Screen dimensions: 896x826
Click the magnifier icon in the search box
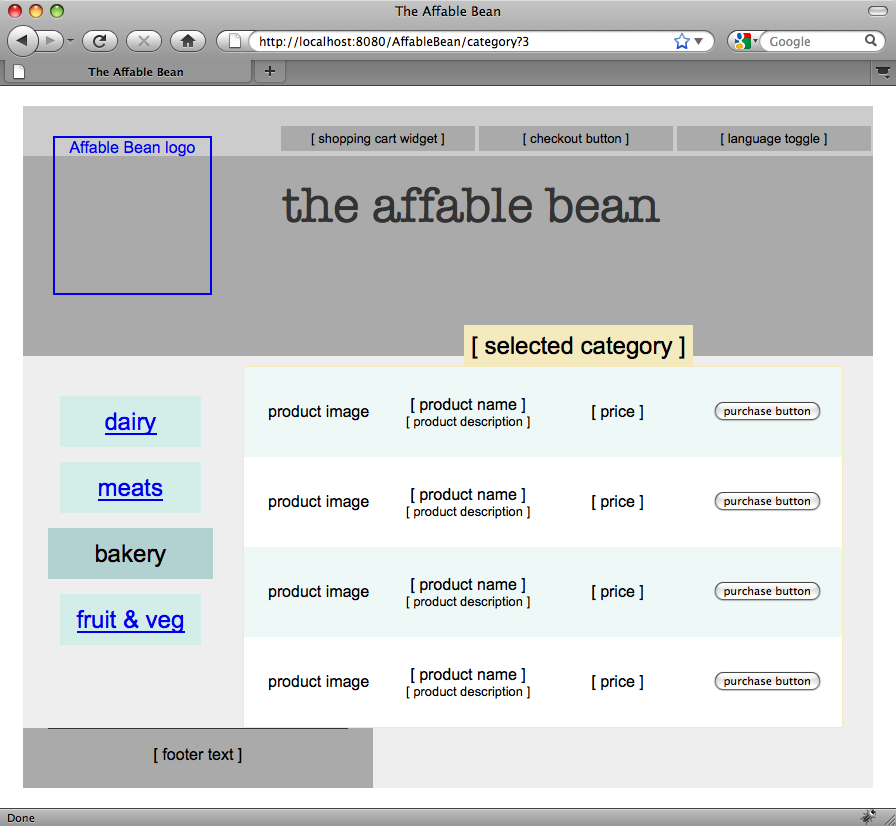(871, 41)
